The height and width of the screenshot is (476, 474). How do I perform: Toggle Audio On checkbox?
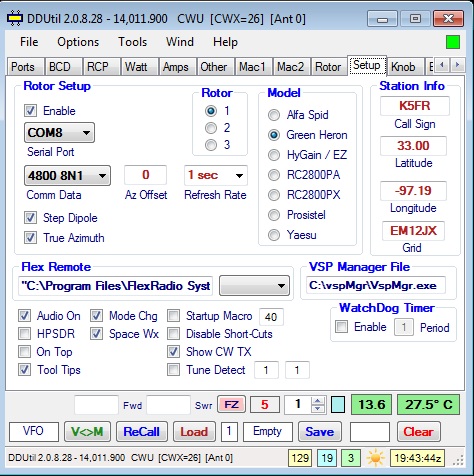(x=24, y=316)
